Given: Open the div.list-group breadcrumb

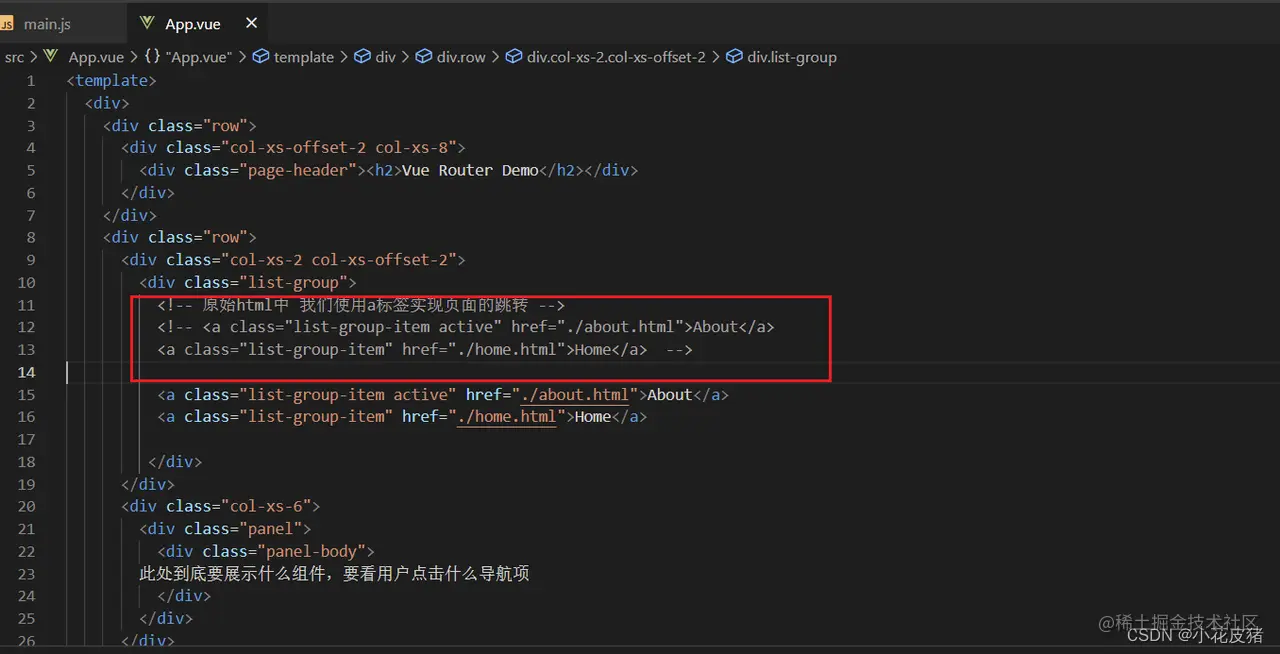Looking at the screenshot, I should coord(792,57).
